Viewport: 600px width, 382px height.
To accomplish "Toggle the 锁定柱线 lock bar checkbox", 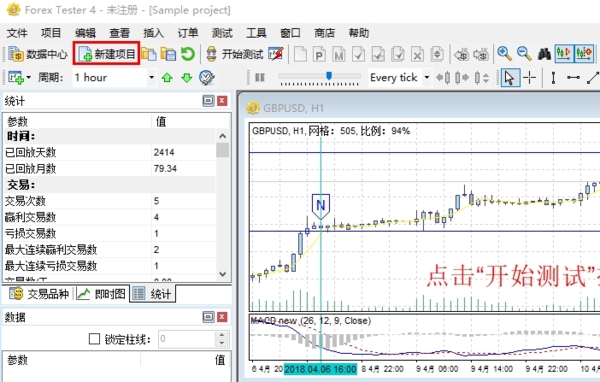I will pos(94,339).
